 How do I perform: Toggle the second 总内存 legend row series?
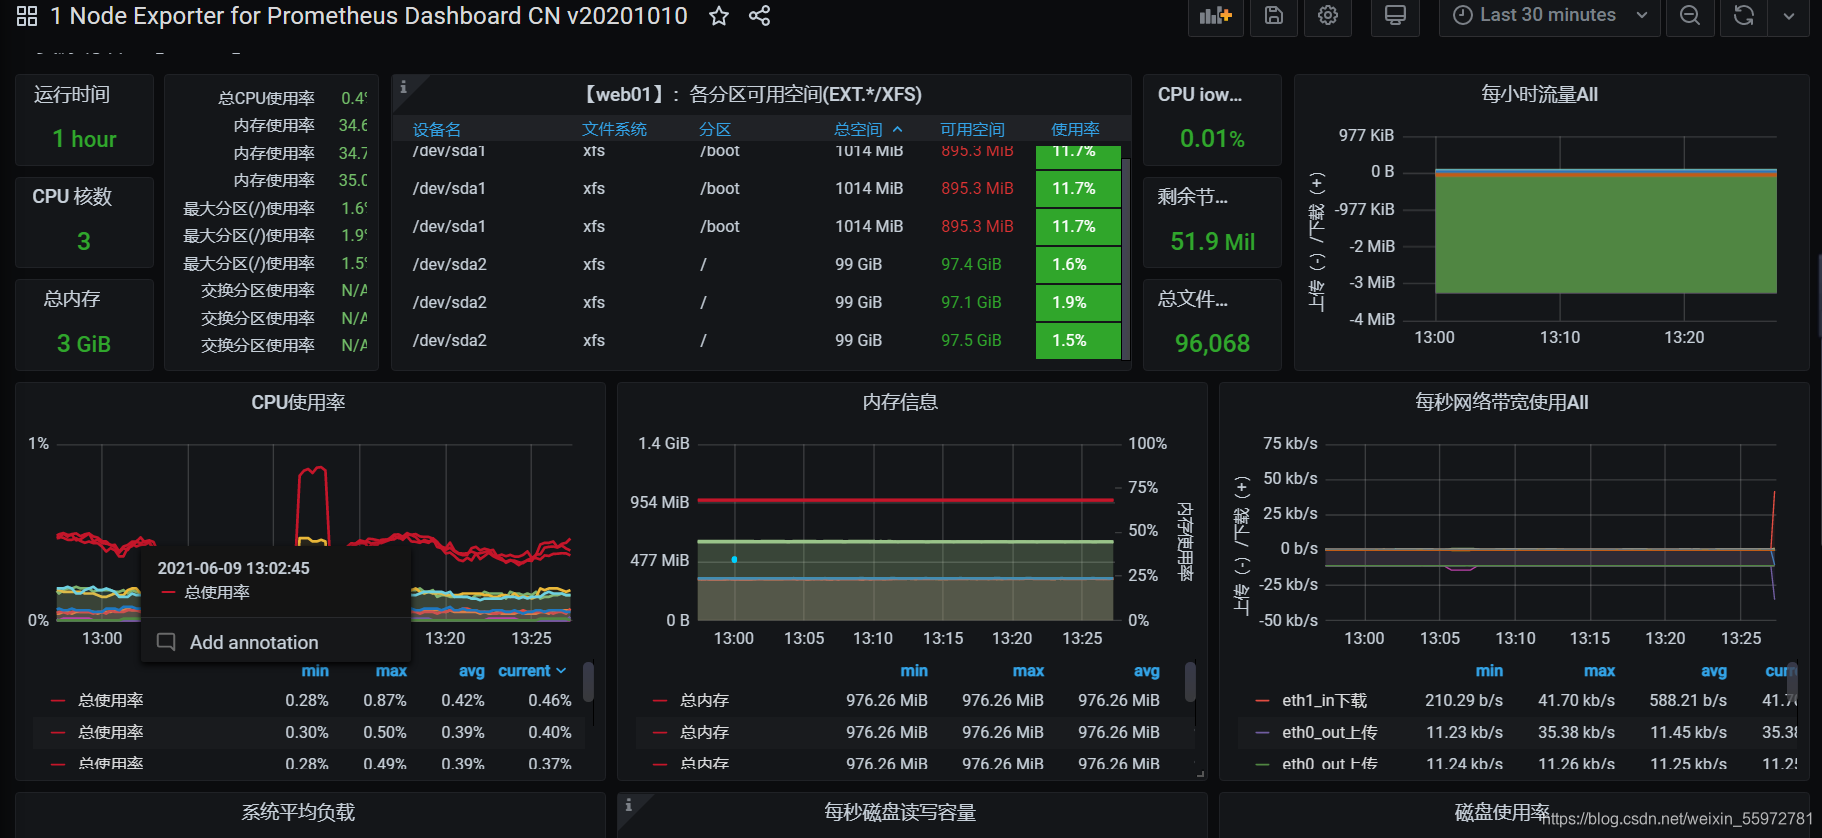[x=705, y=732]
